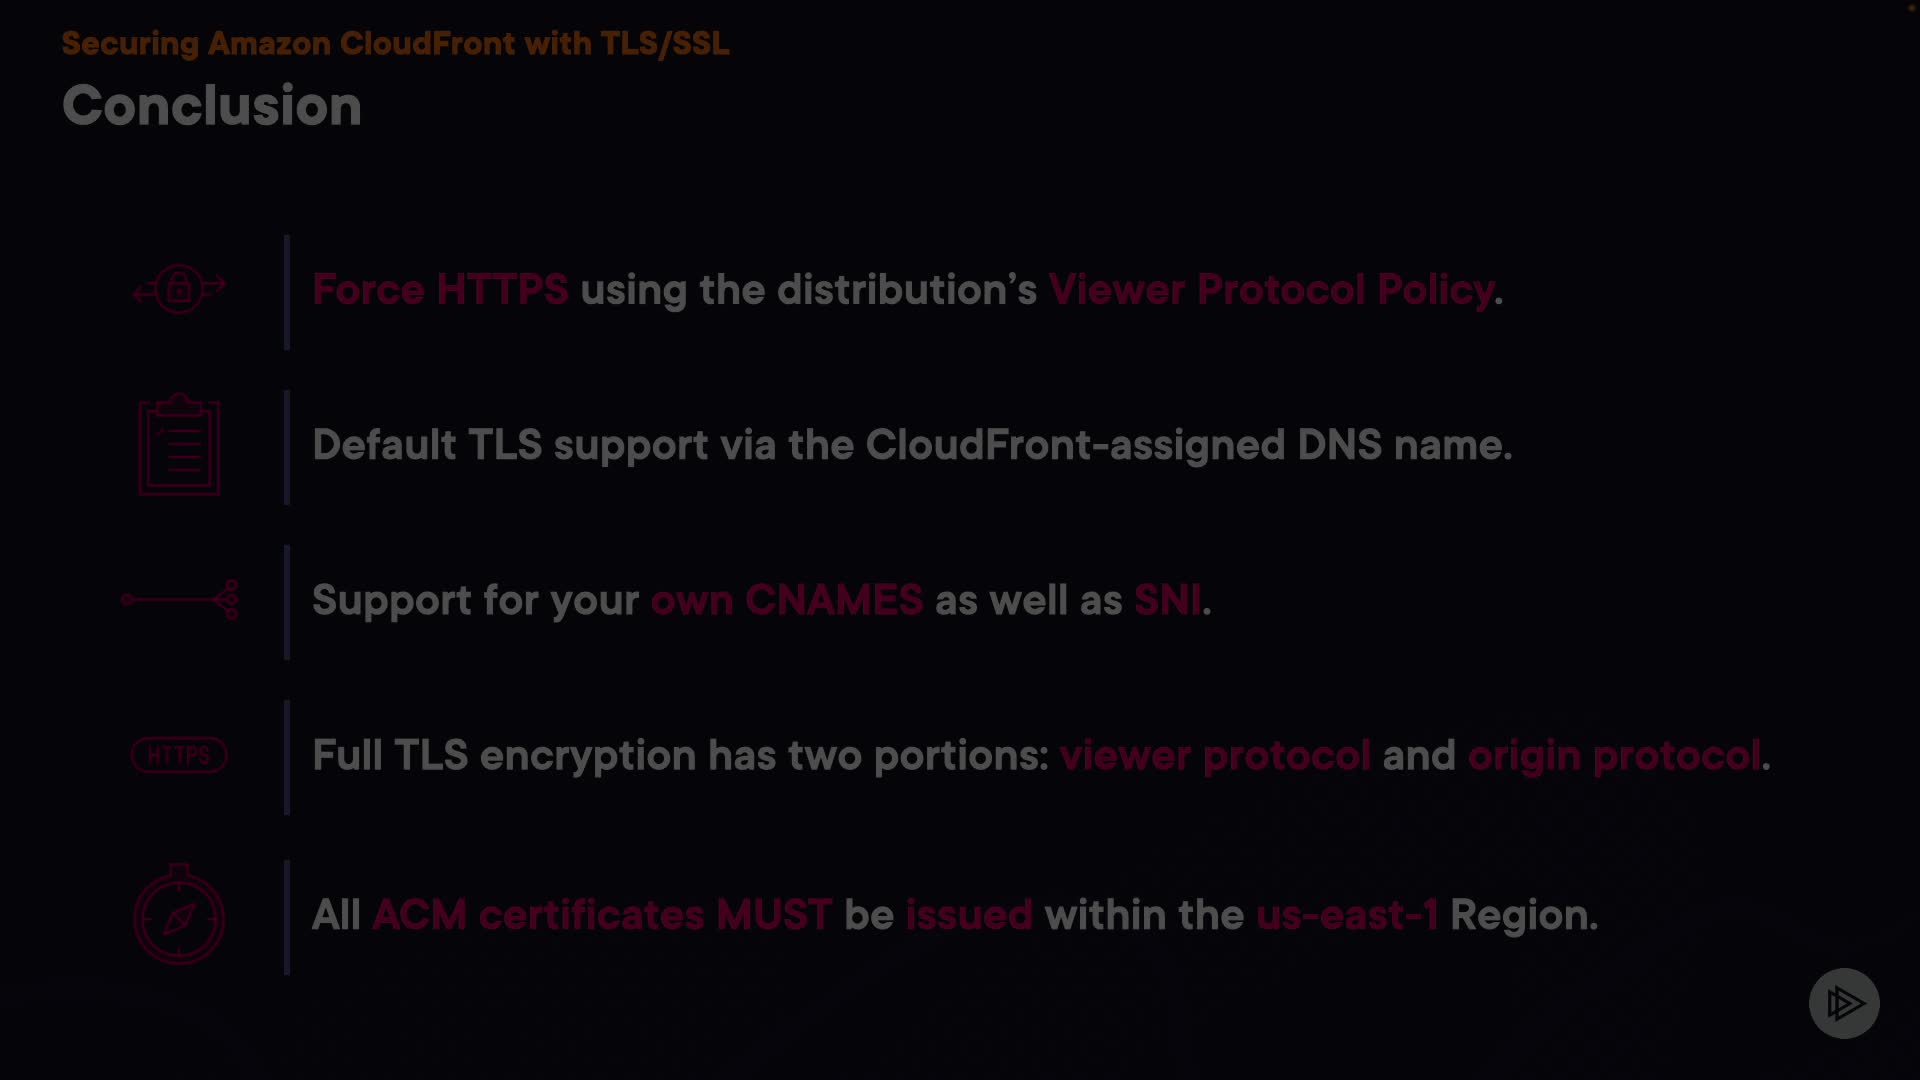Click the pink 'origin protocol' phrase
Image resolution: width=1920 pixels, height=1080 pixels.
[x=1614, y=755]
